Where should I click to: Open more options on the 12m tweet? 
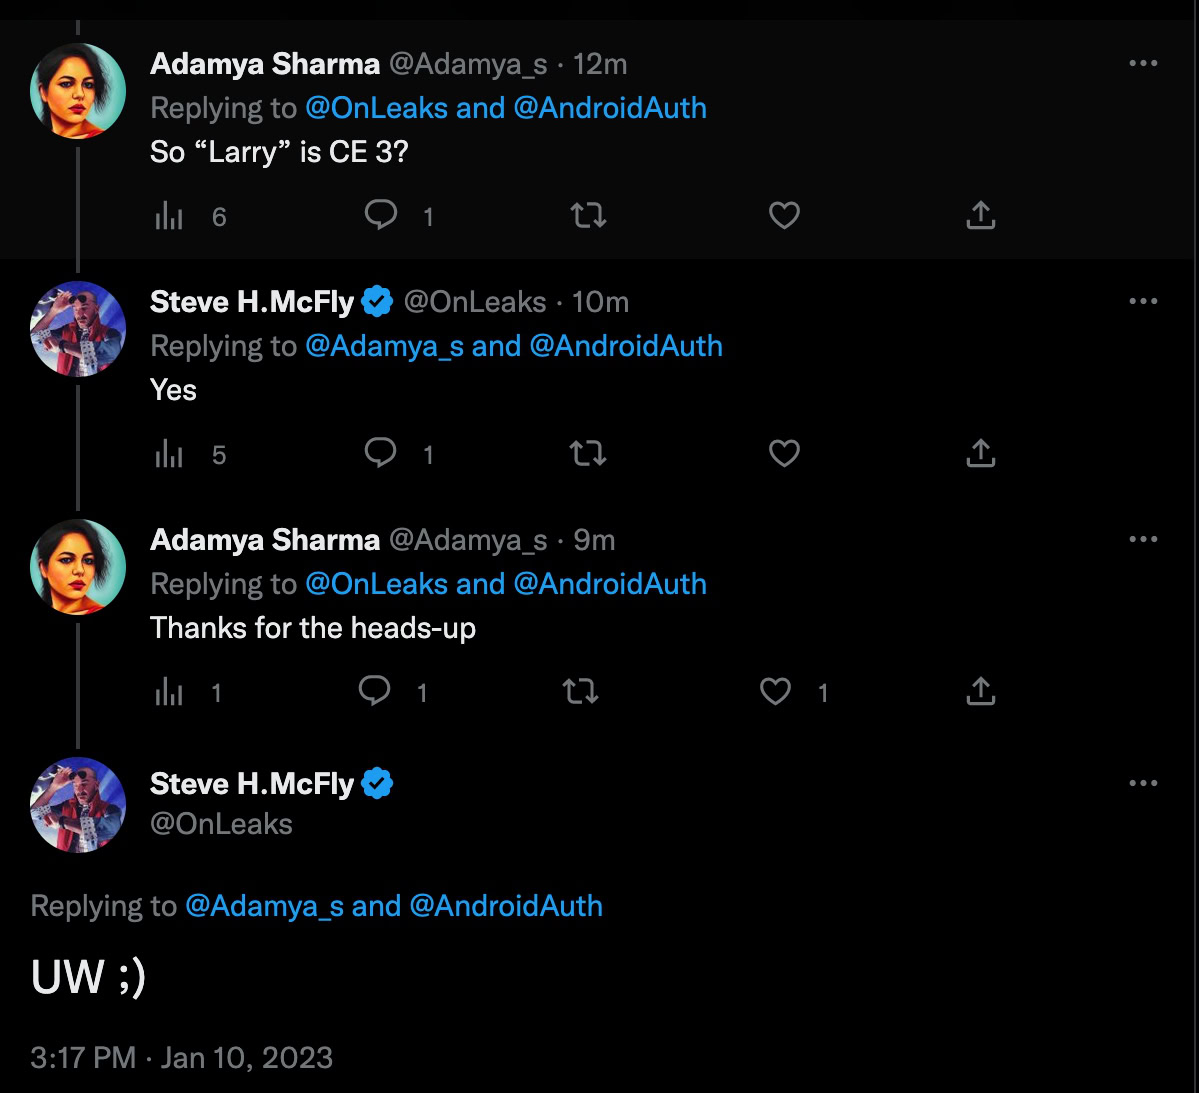[1143, 63]
